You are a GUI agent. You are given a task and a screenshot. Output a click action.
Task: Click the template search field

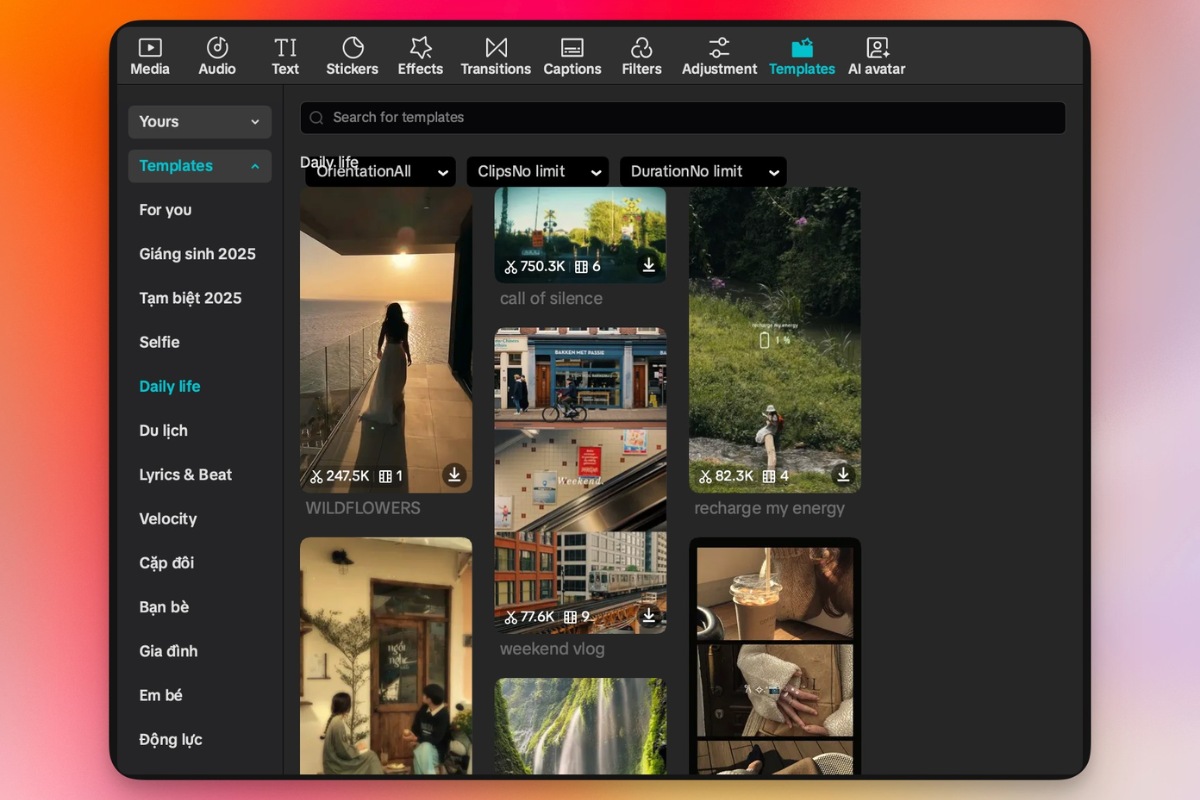(683, 117)
